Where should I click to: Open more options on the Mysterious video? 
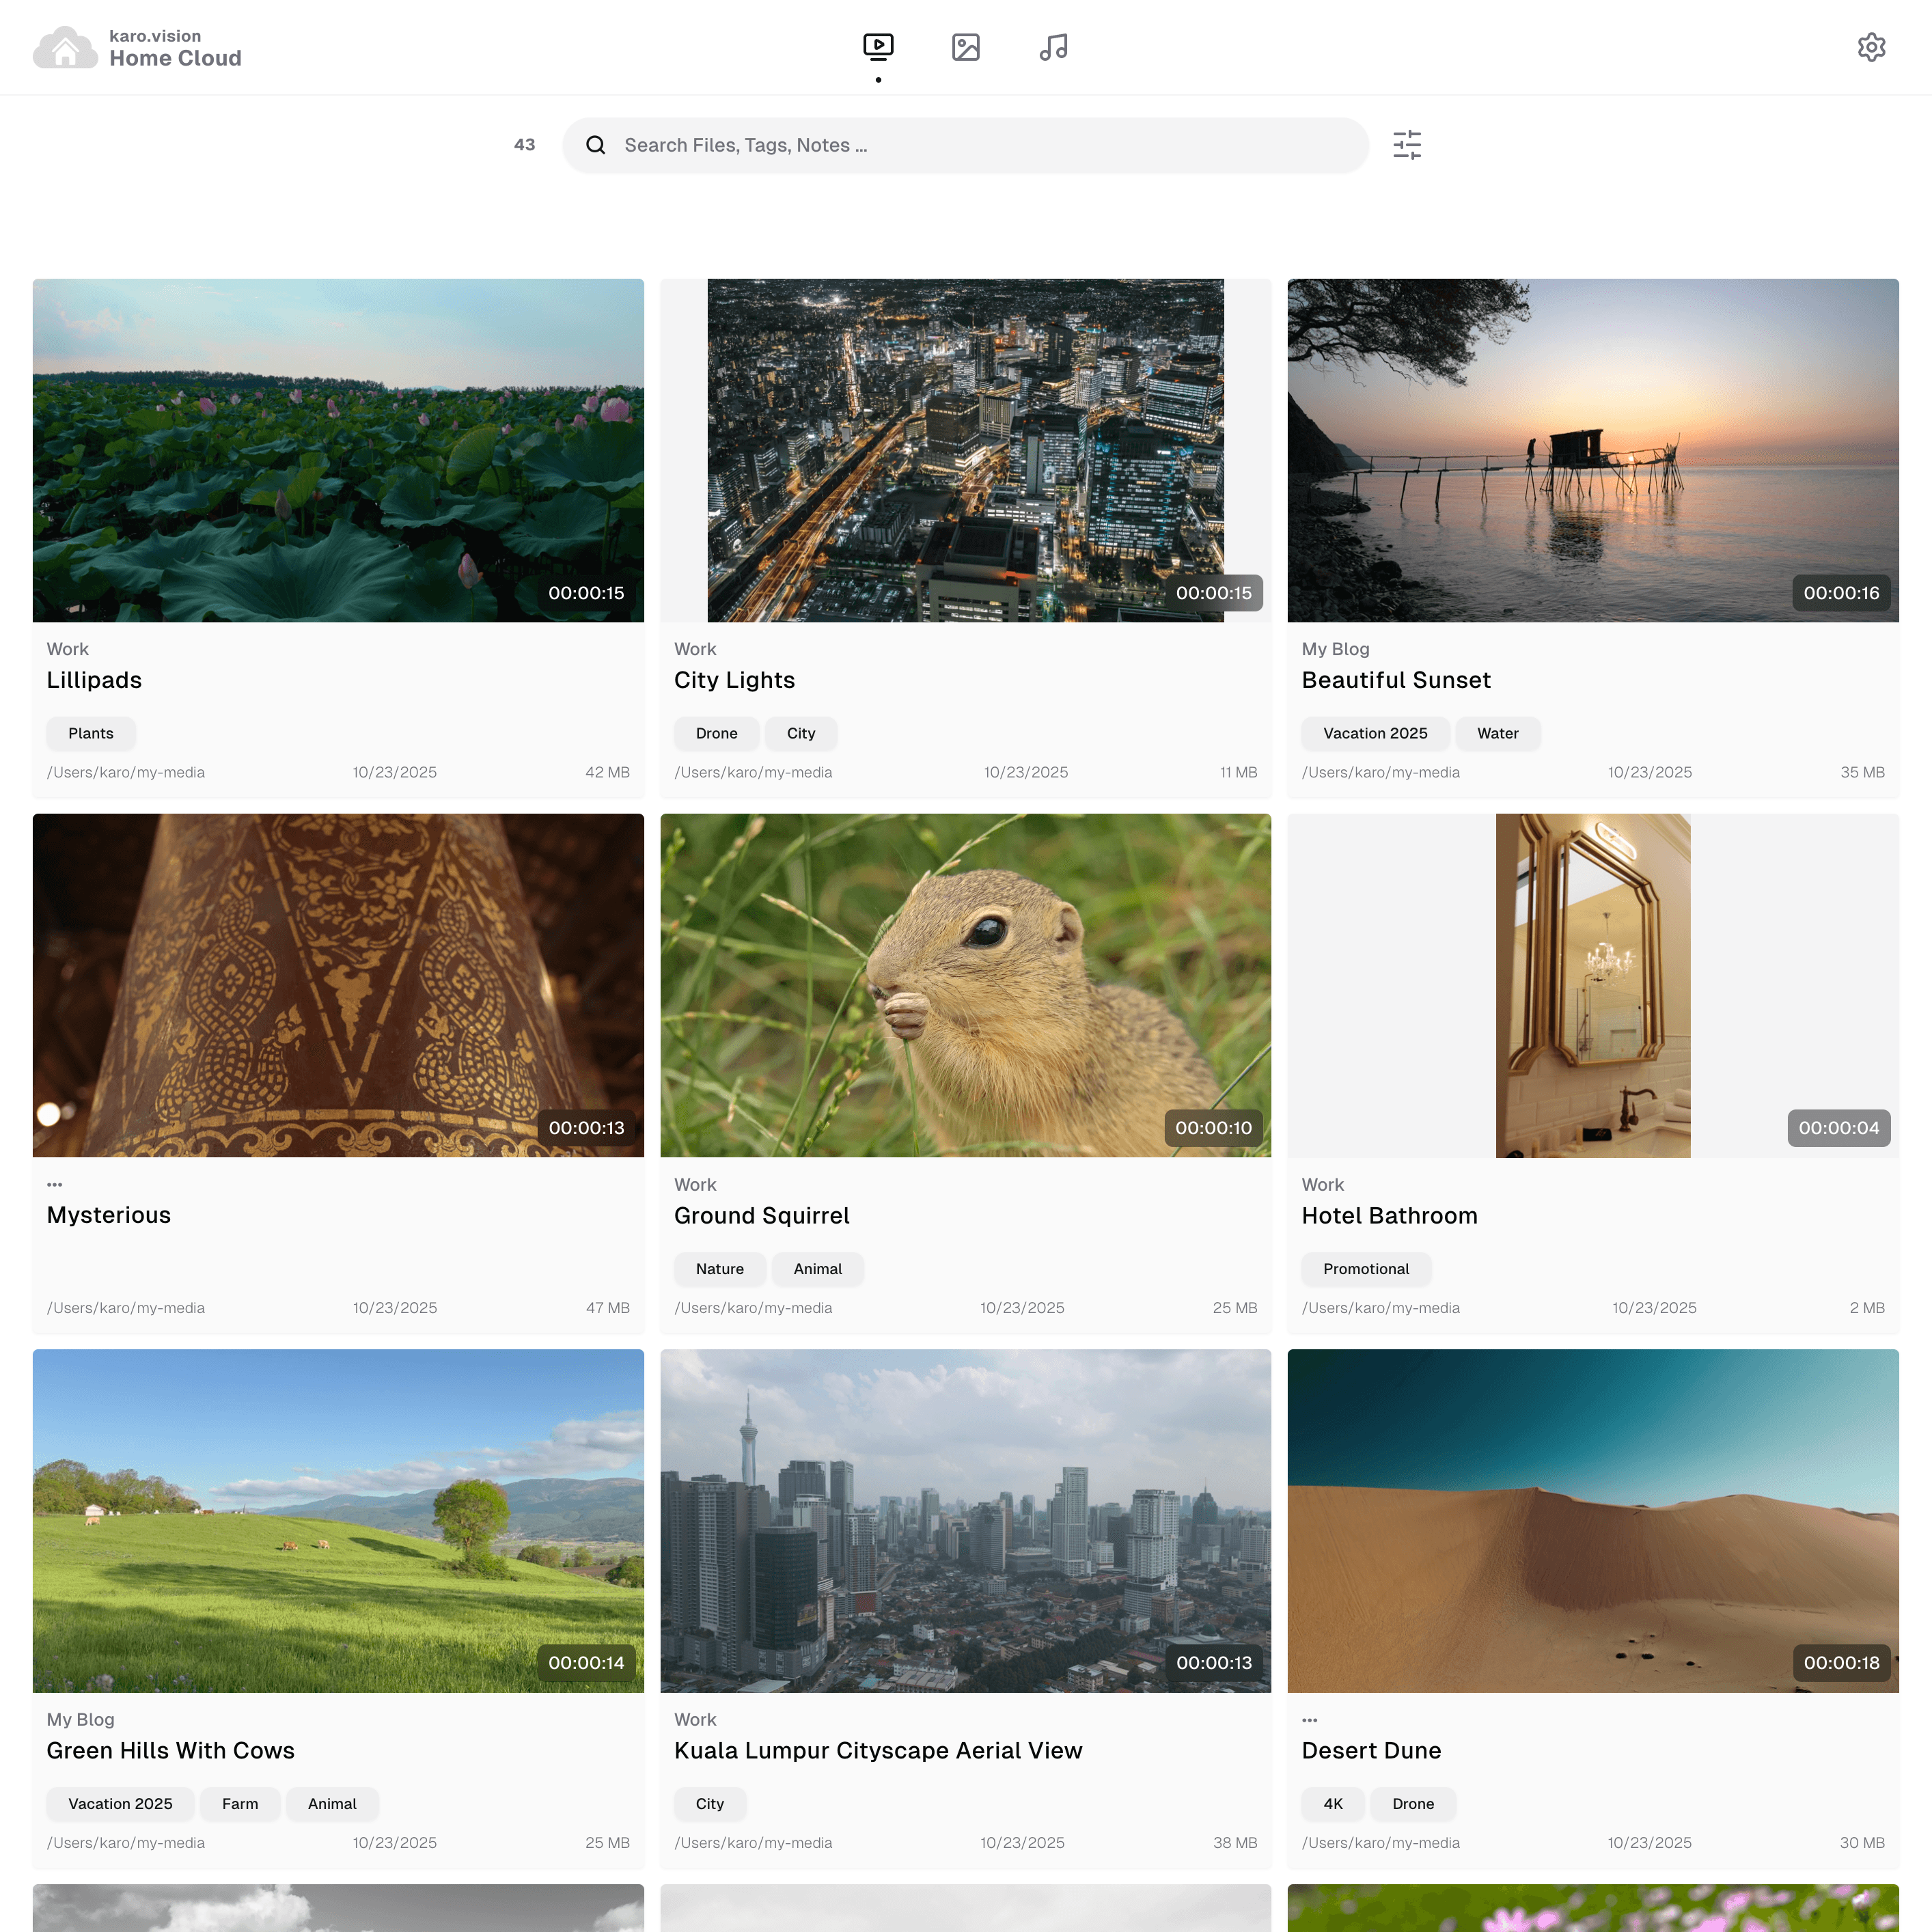click(x=55, y=1184)
